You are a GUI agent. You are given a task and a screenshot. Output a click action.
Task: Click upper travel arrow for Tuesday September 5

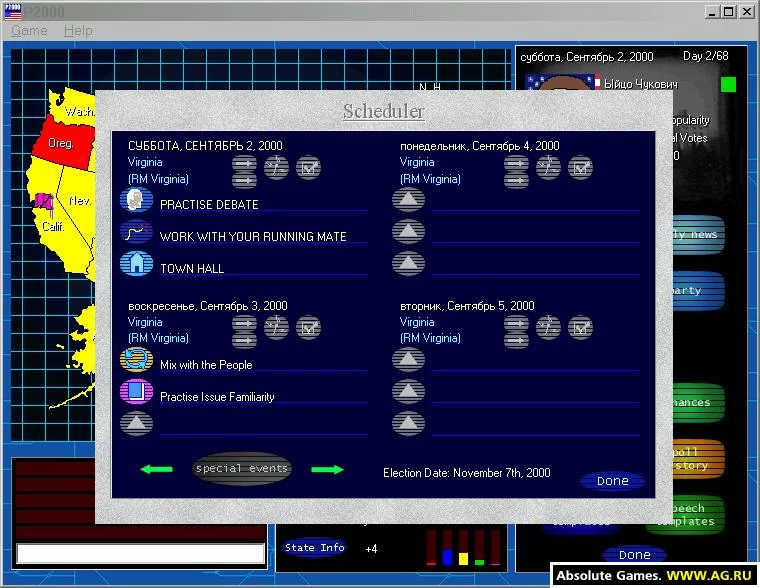[x=516, y=322]
